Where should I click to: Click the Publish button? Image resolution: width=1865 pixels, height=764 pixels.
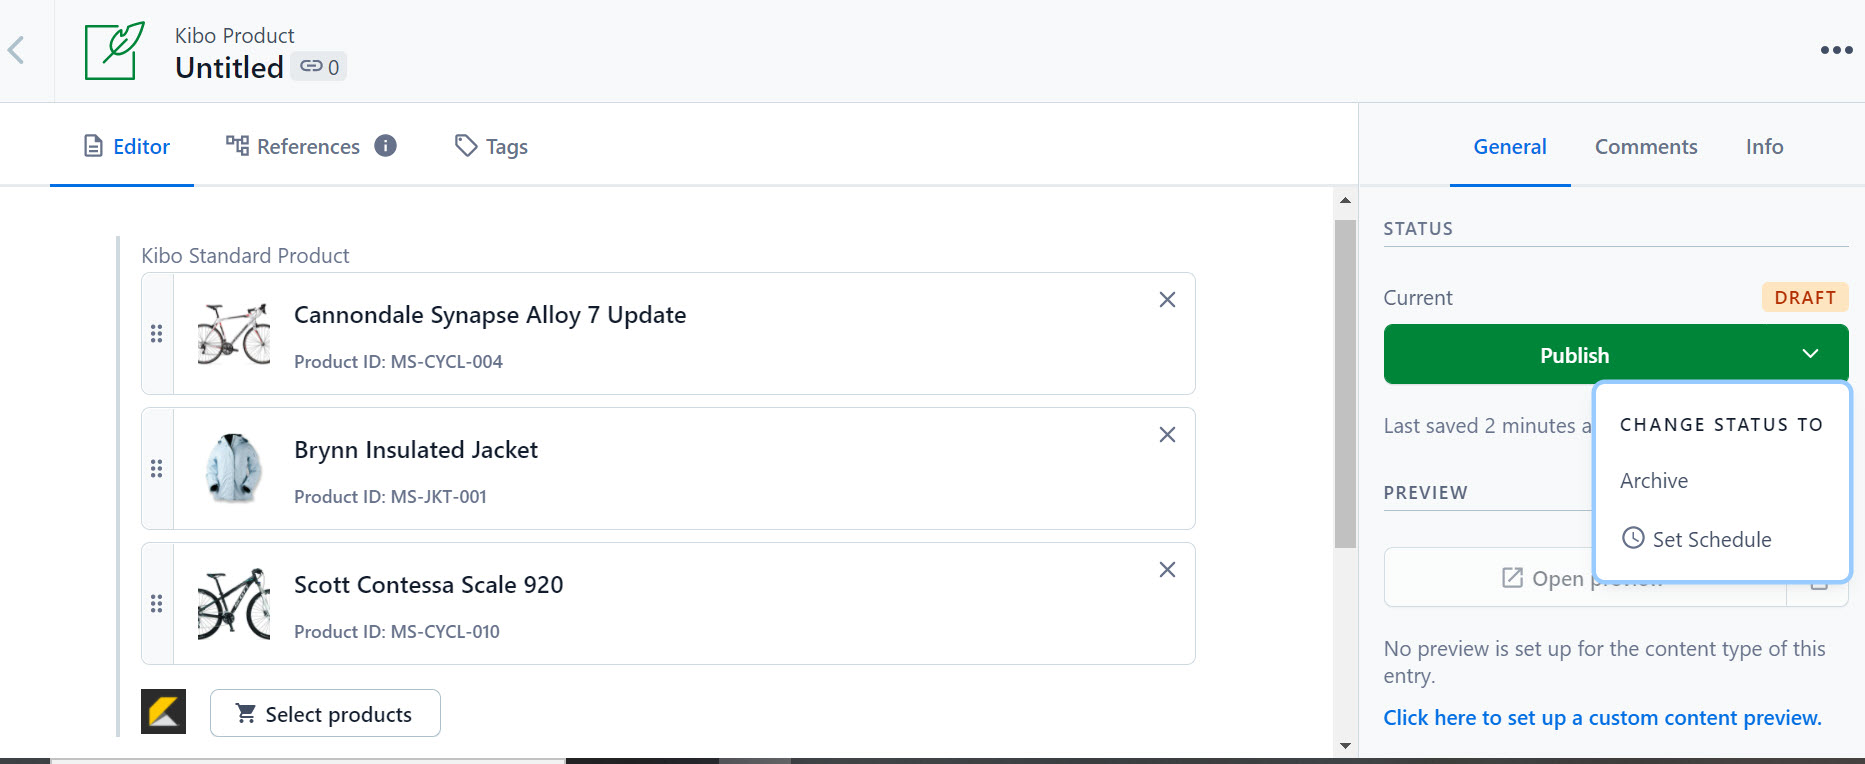[x=1575, y=354]
